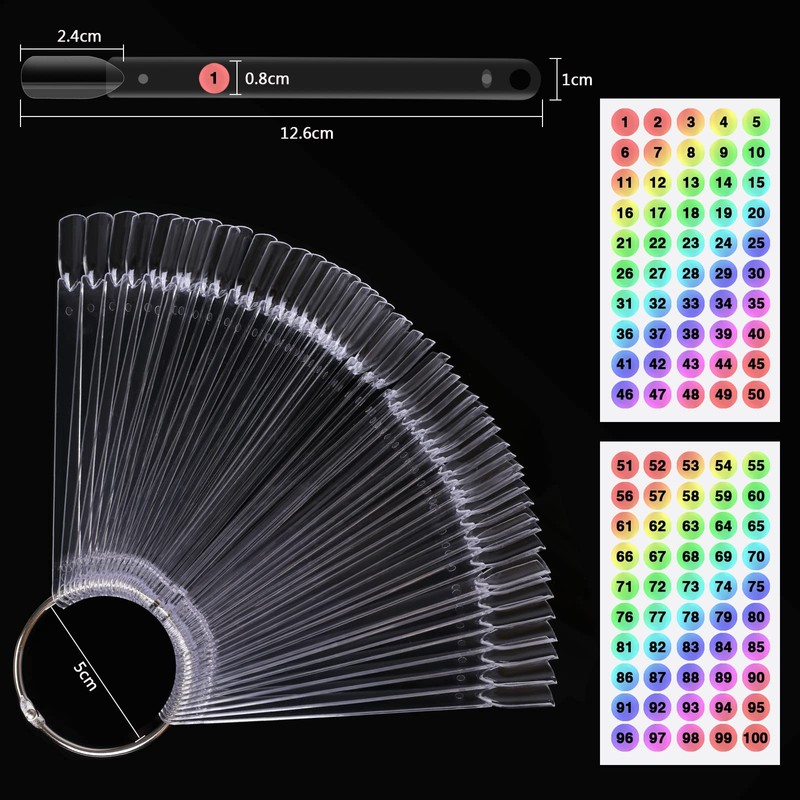Click the number 73 sticker
The image size is (800, 800).
690,586
